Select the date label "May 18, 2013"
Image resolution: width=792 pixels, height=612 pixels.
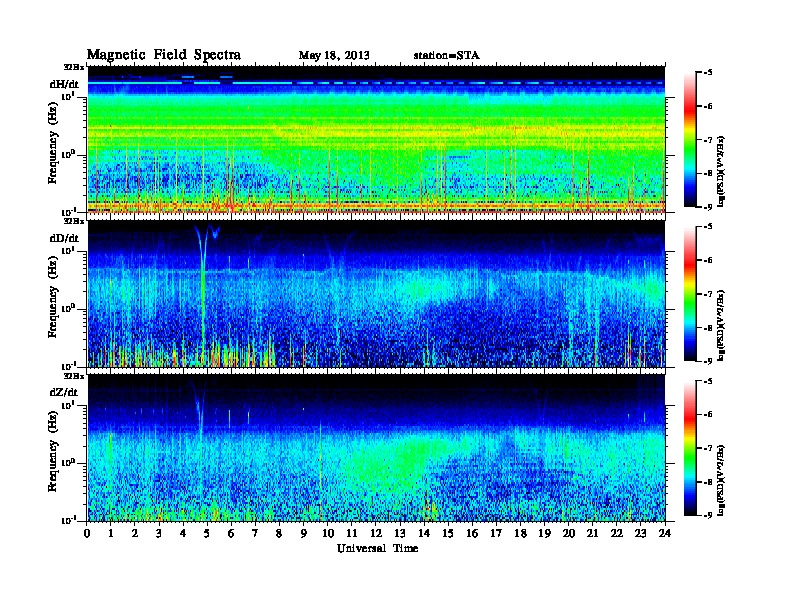click(x=334, y=55)
